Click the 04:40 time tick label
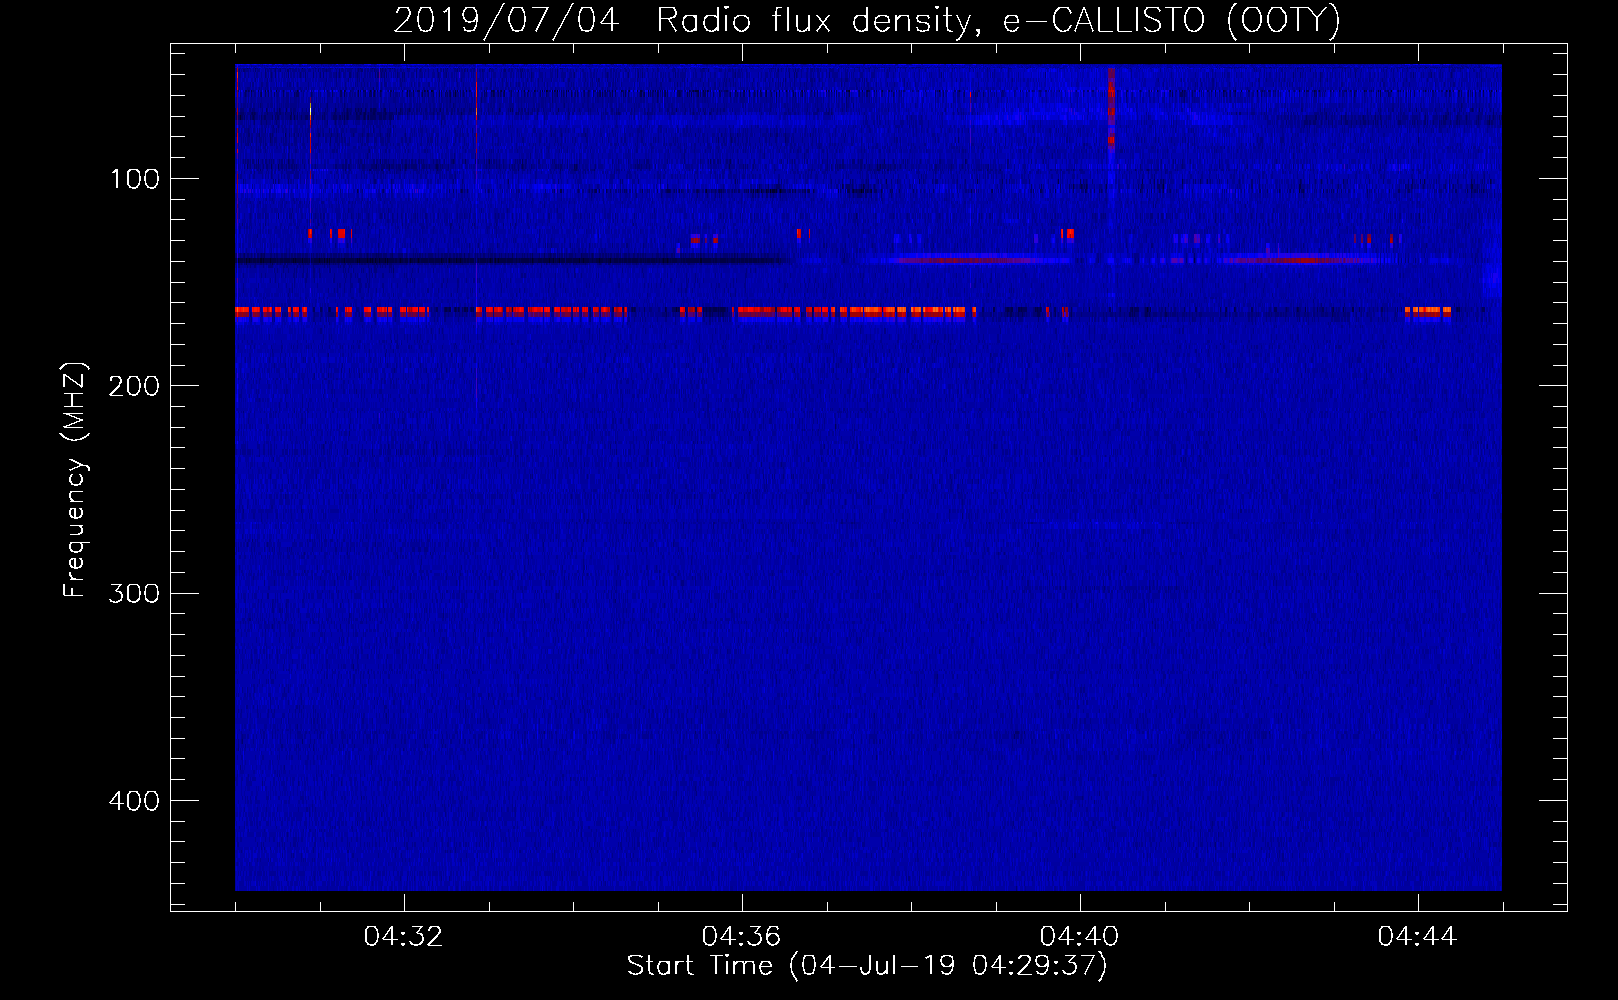Image resolution: width=1618 pixels, height=1000 pixels. [x=1080, y=937]
